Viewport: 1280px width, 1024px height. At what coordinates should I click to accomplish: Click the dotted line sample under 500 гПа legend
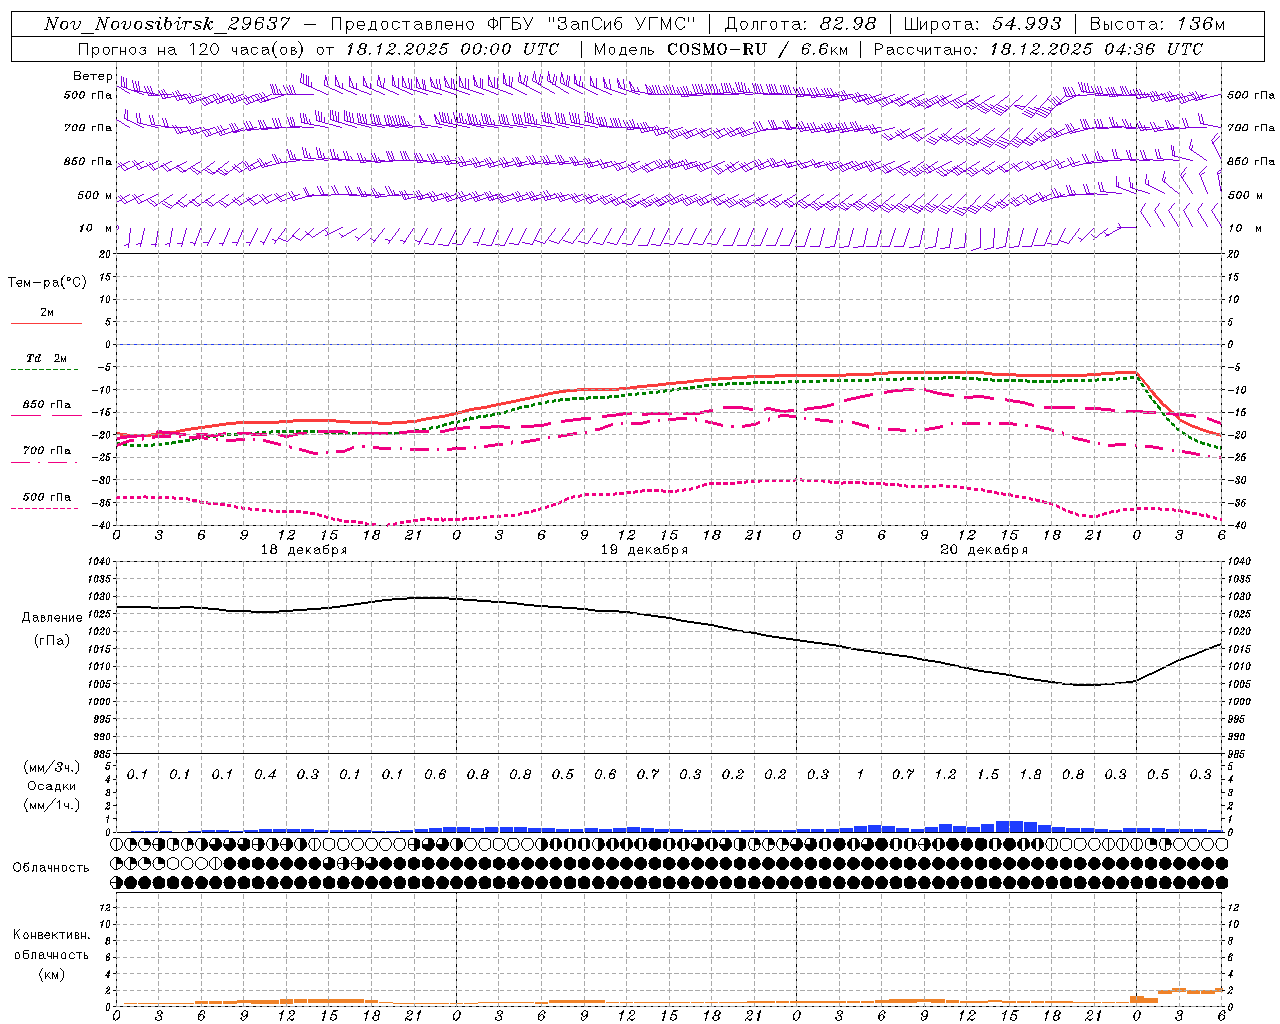46,509
